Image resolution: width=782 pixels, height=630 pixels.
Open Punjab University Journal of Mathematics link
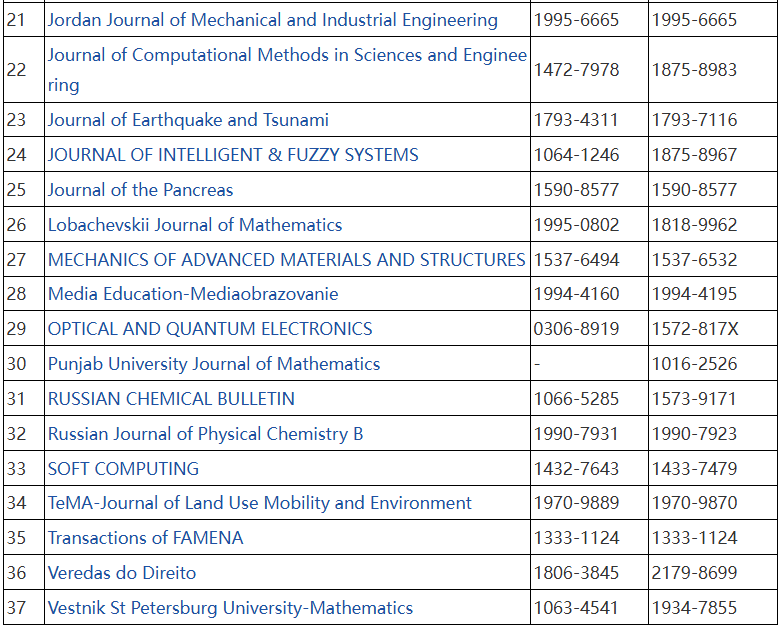click(x=213, y=364)
